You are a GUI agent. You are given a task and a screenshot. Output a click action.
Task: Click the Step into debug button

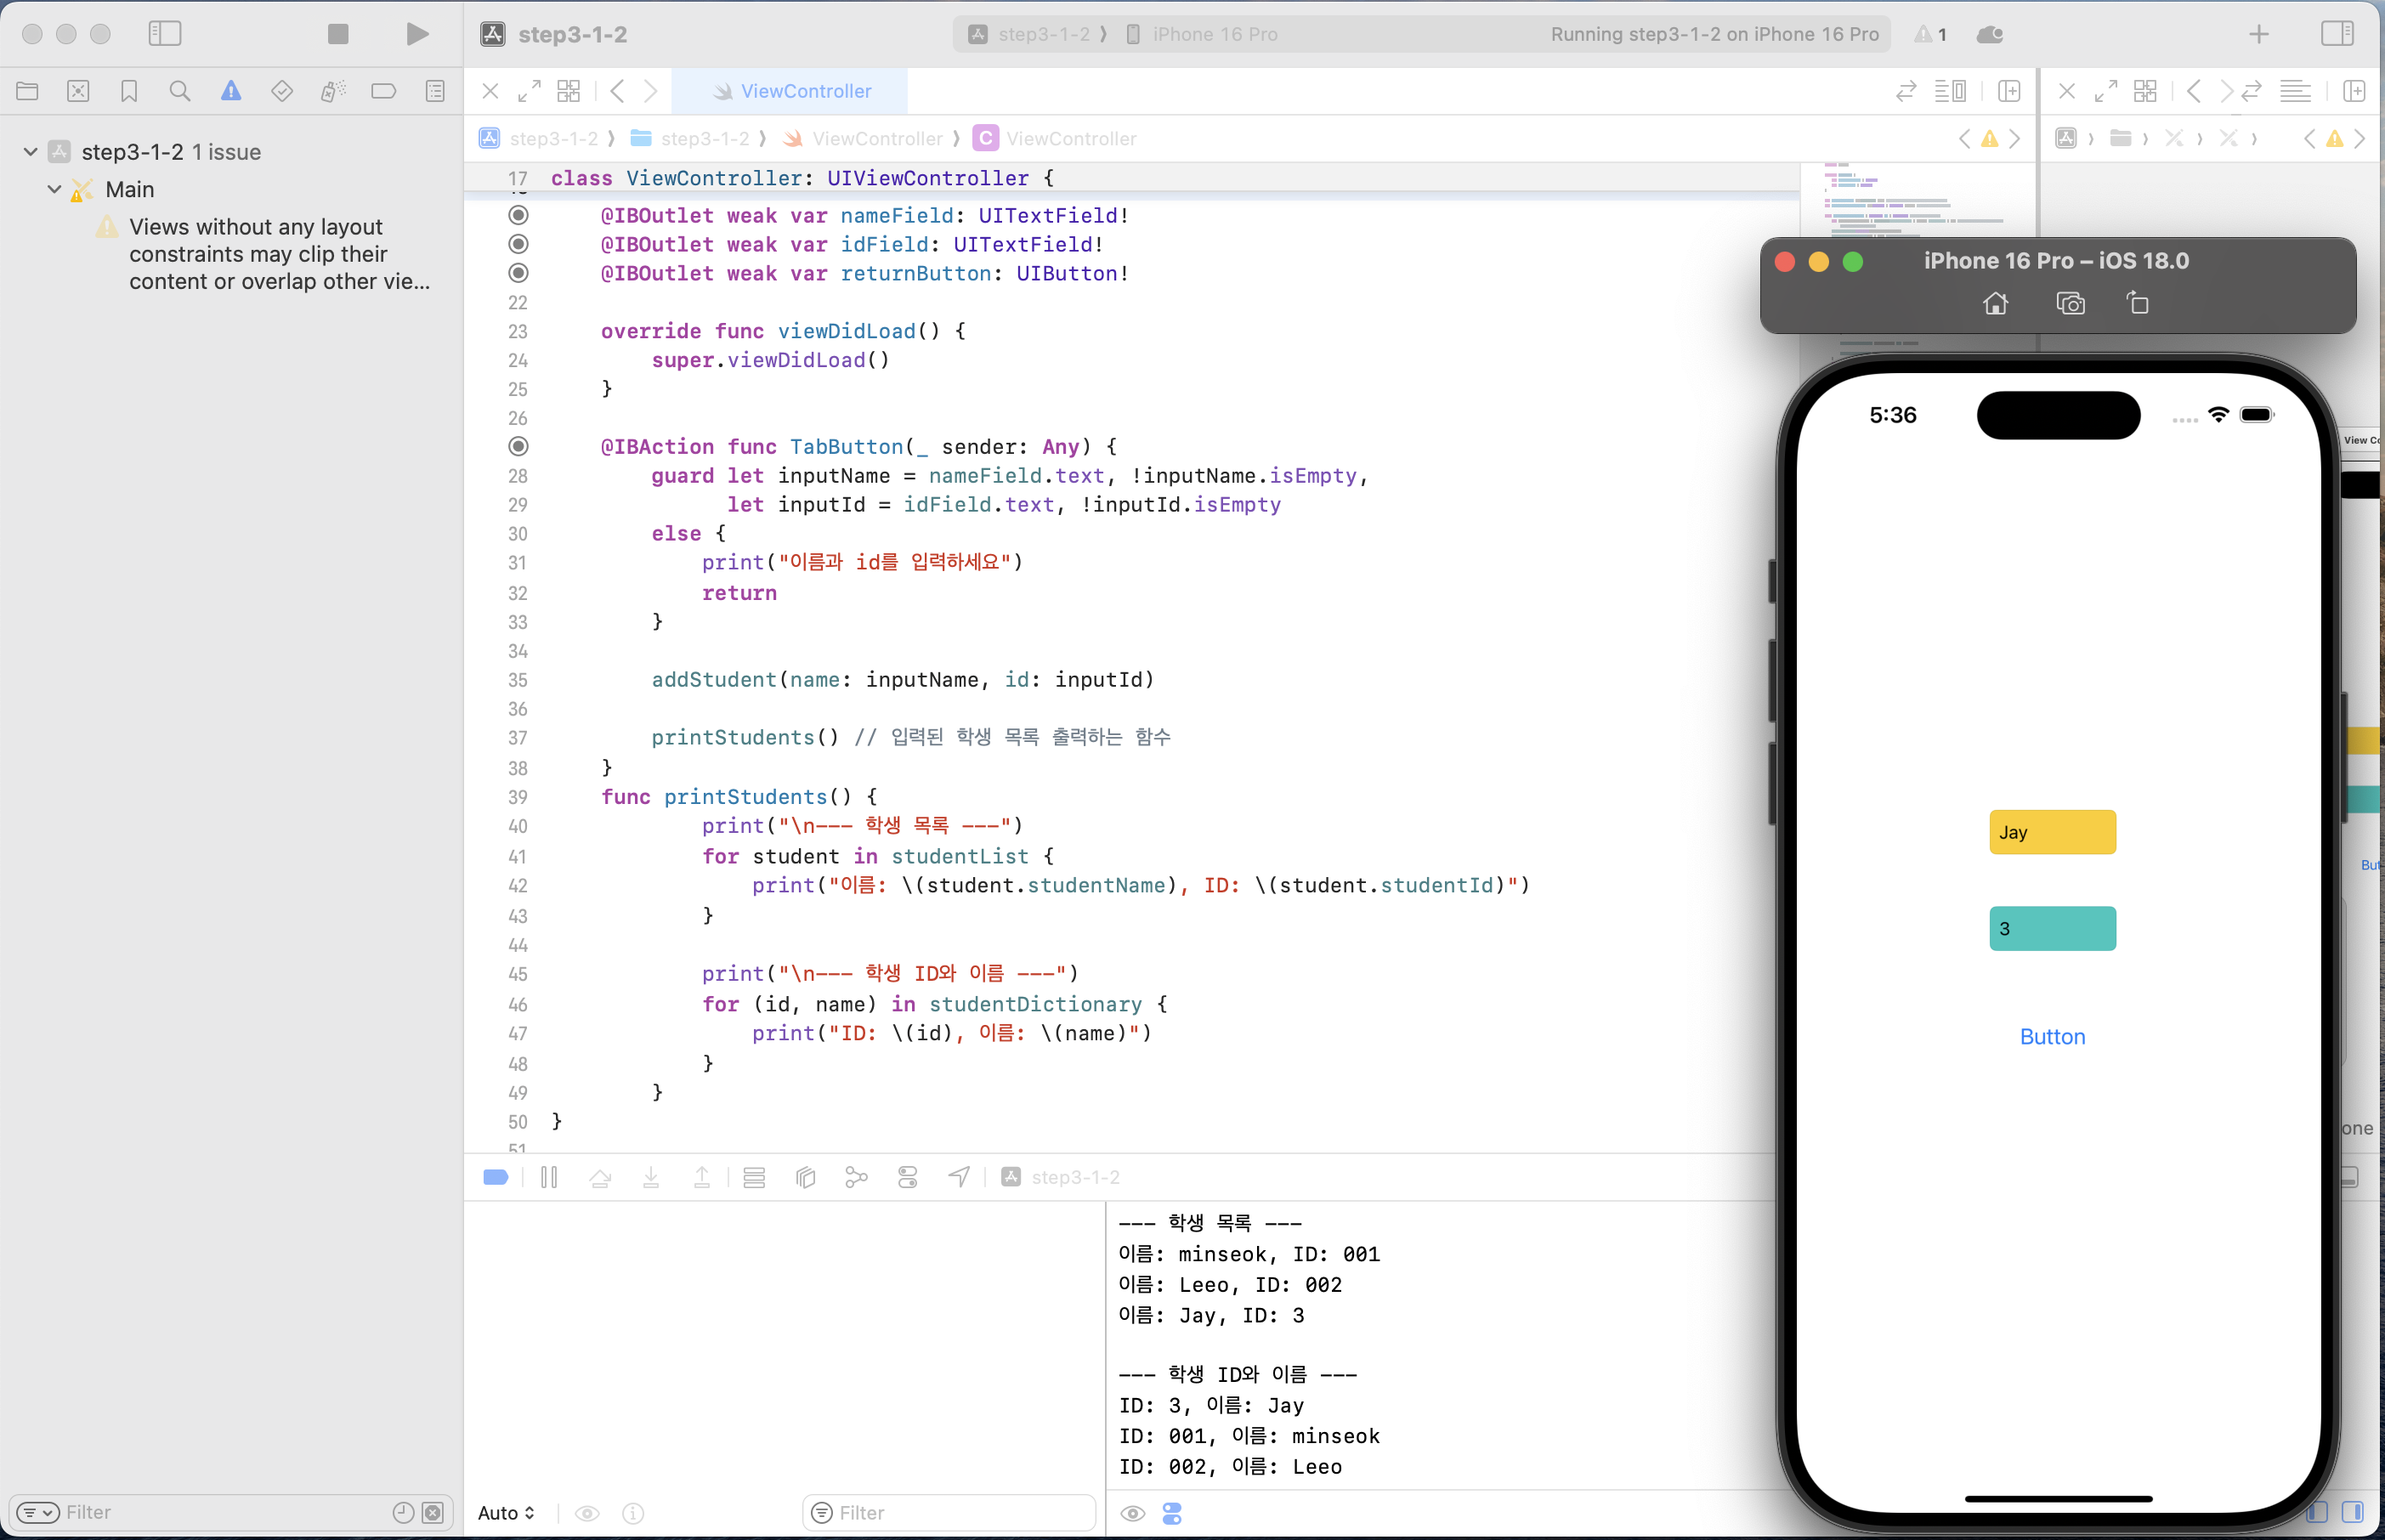tap(651, 1177)
